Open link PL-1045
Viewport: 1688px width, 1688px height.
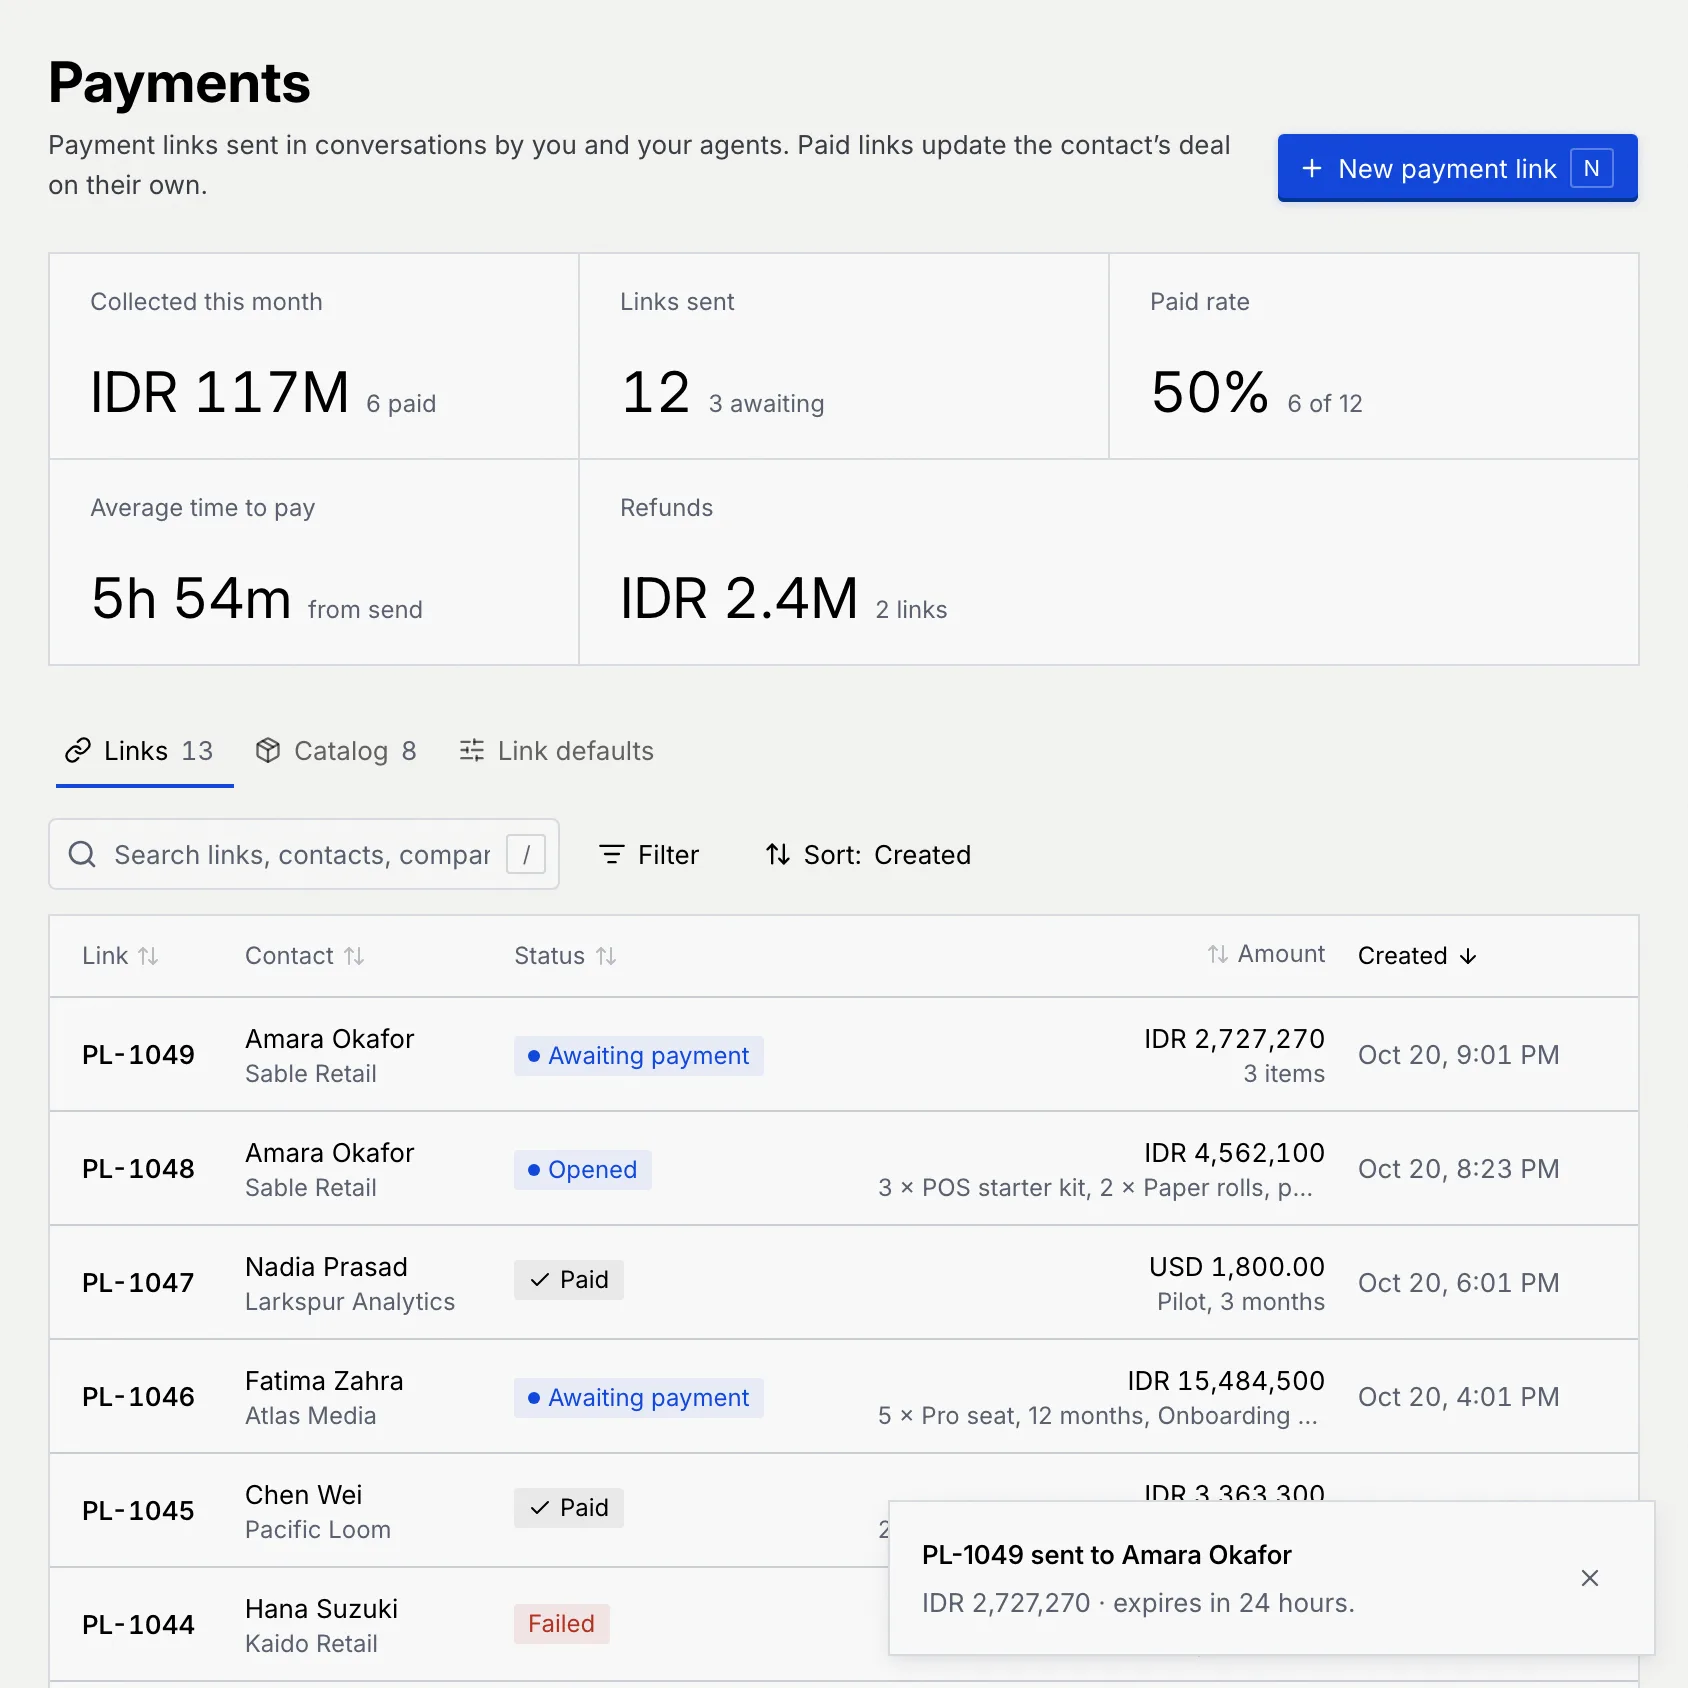[138, 1511]
